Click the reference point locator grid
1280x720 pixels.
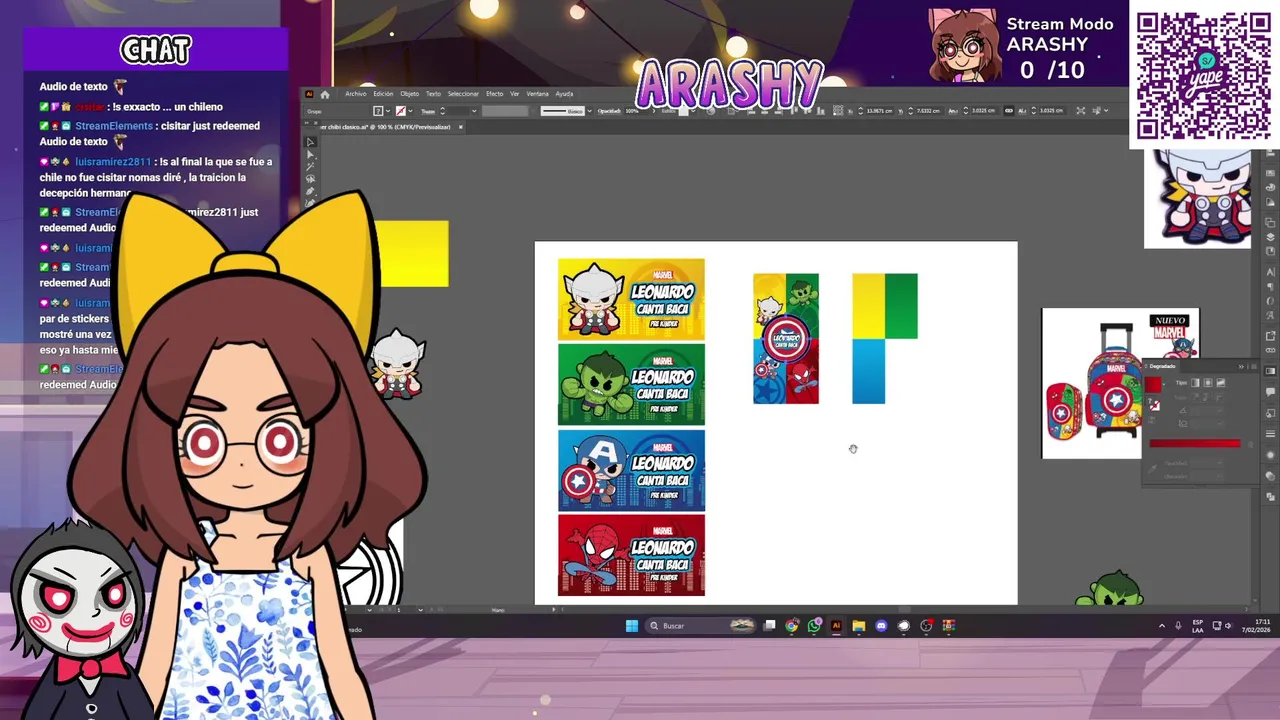pyautogui.click(x=838, y=111)
